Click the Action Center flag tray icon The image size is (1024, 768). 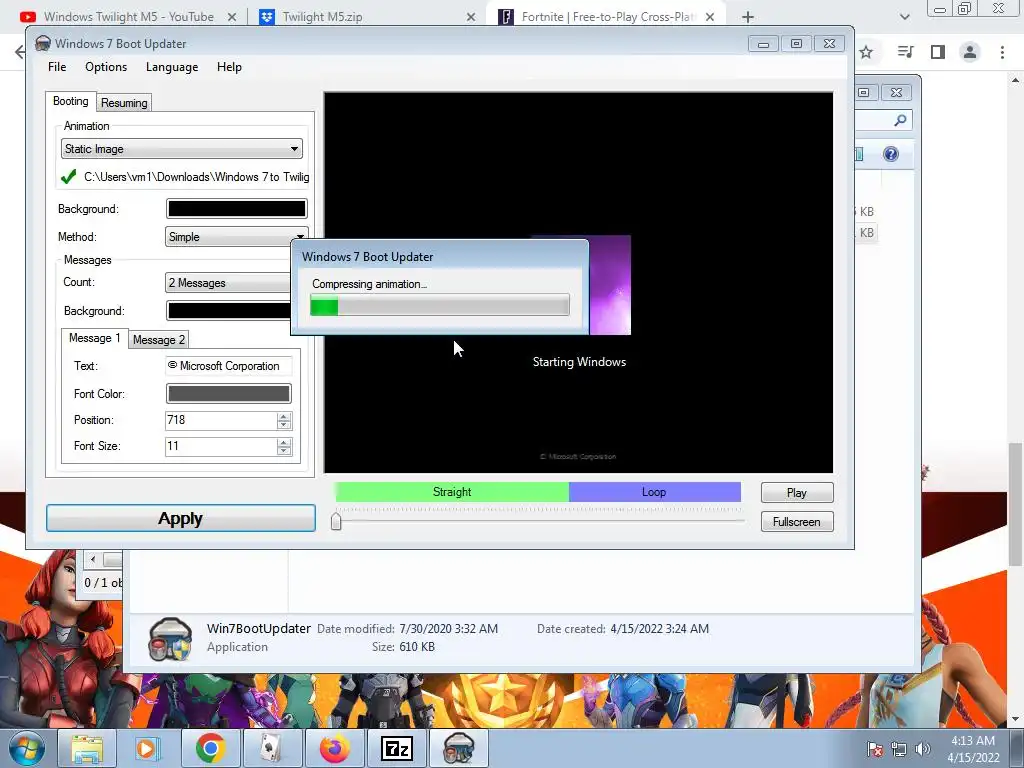874,749
